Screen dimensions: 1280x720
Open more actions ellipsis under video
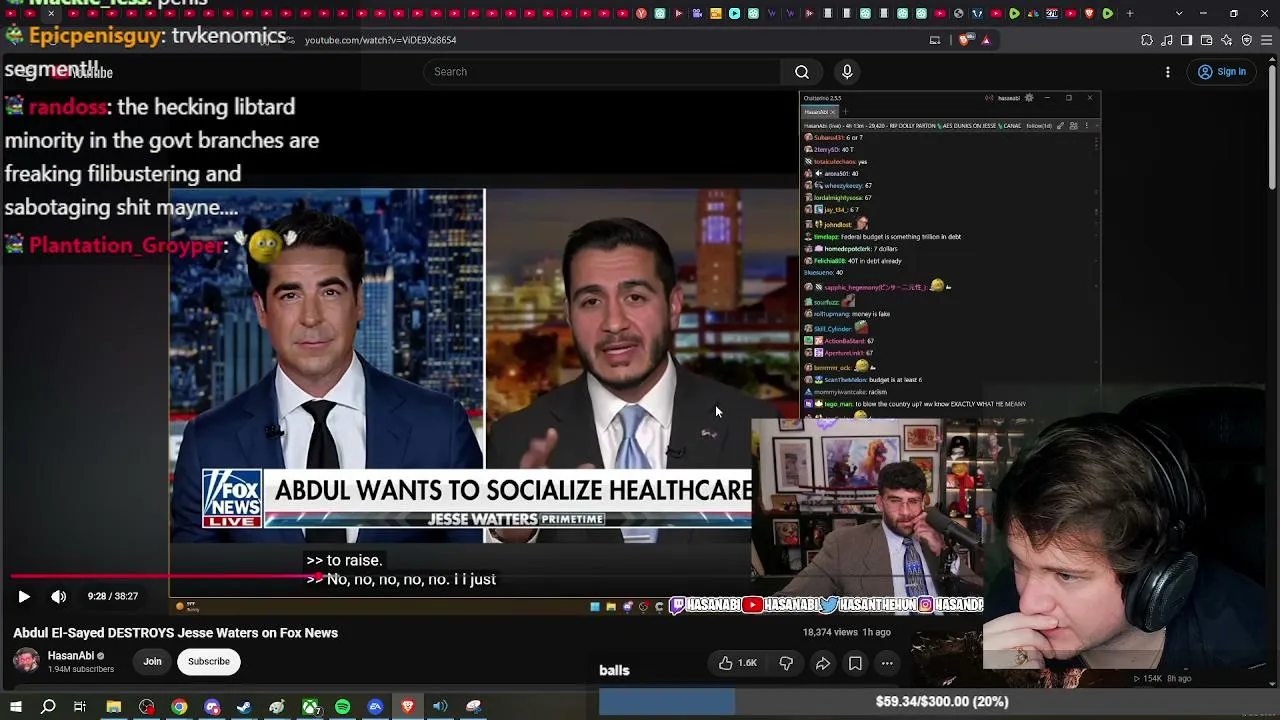coord(887,663)
